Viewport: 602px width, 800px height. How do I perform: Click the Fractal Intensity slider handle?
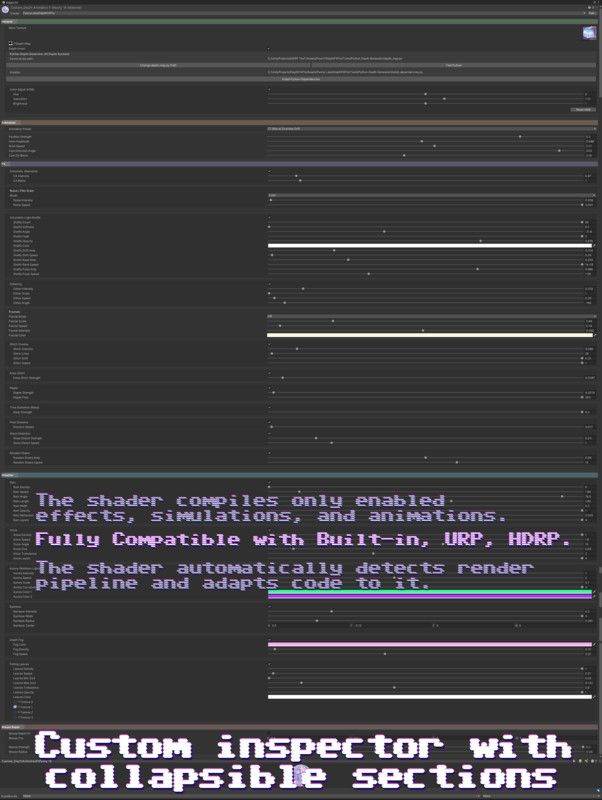[423, 331]
